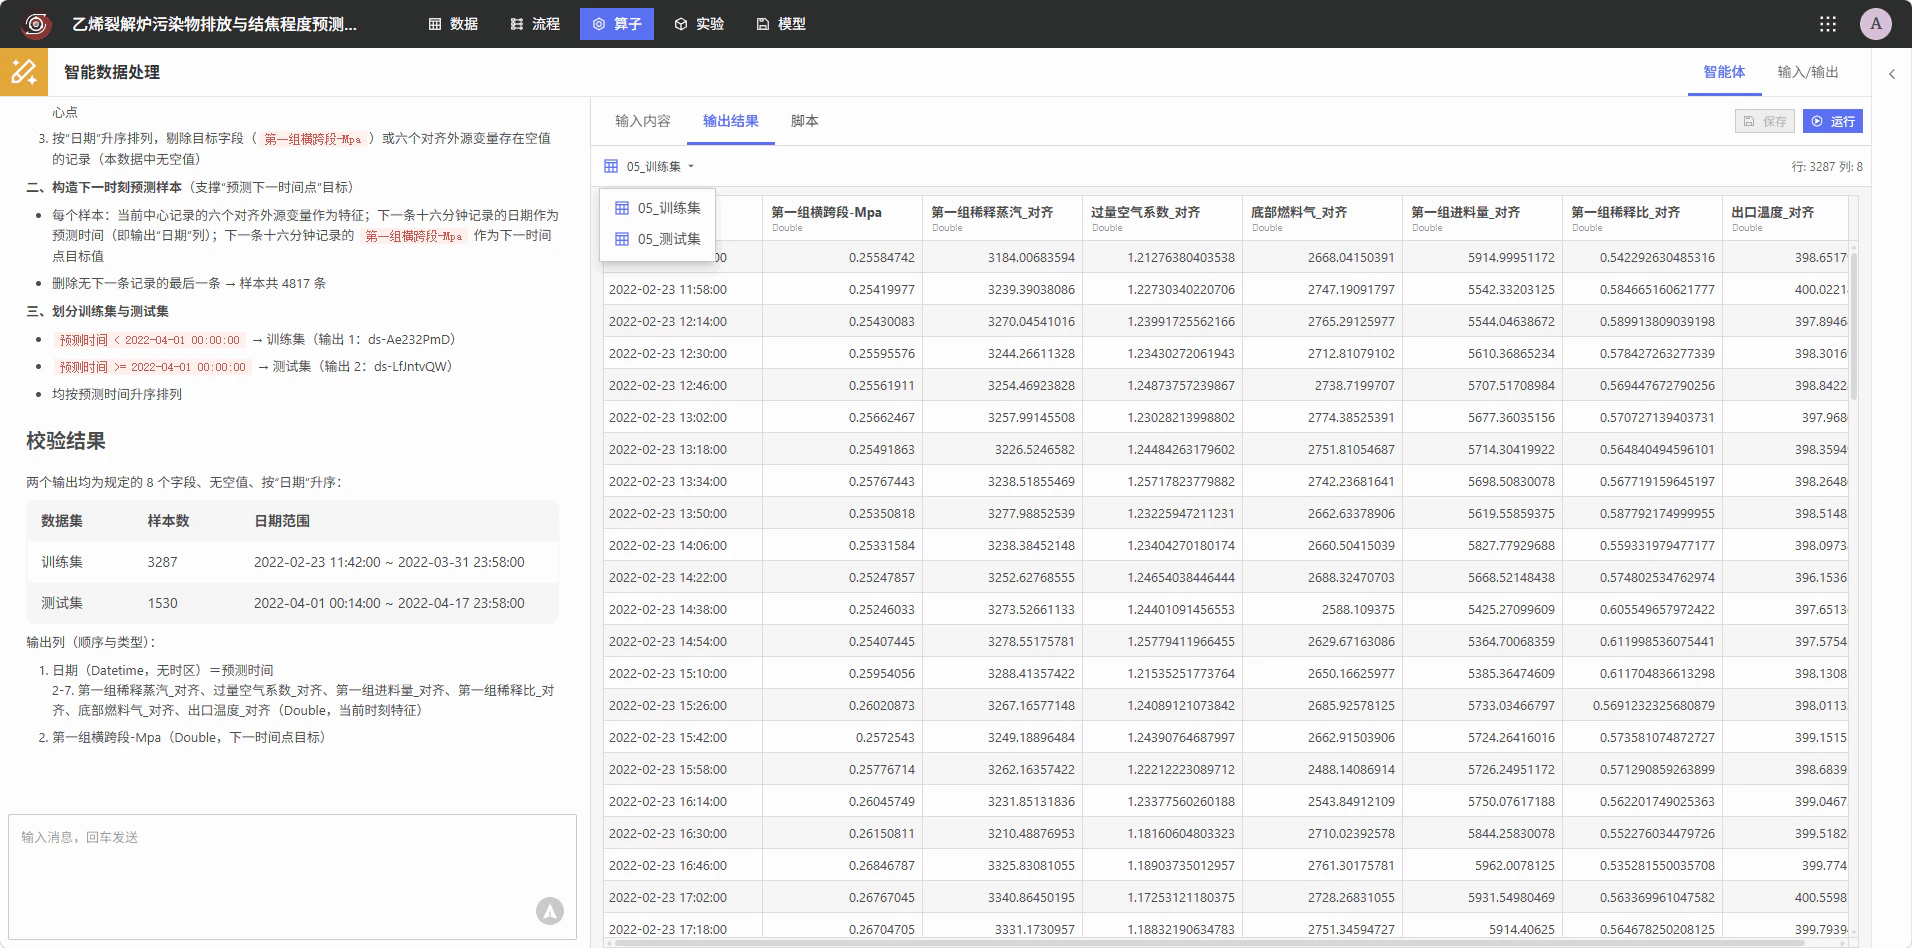Collapse the right side panel chevron

[1892, 74]
